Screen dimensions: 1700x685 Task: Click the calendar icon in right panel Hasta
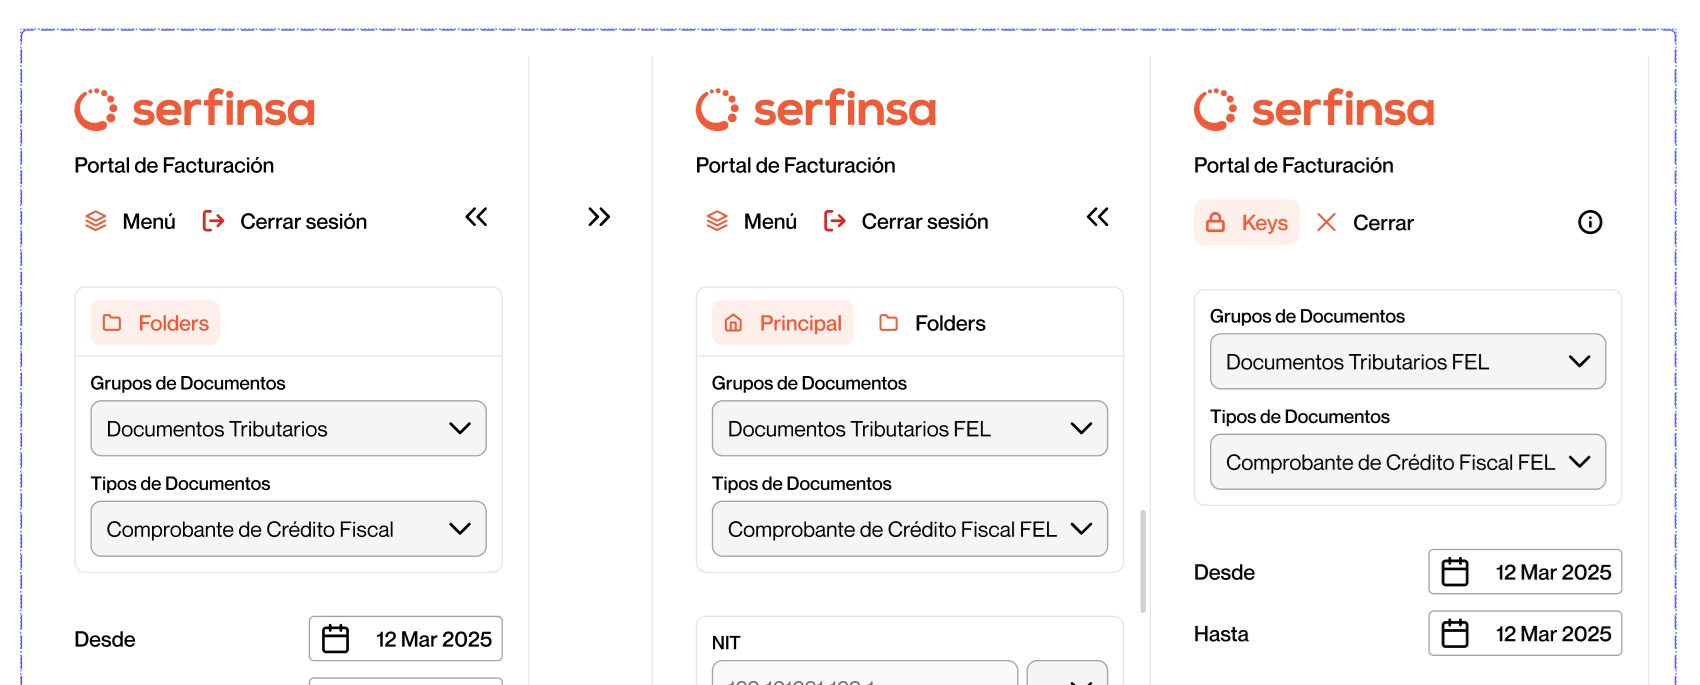coord(1454,634)
